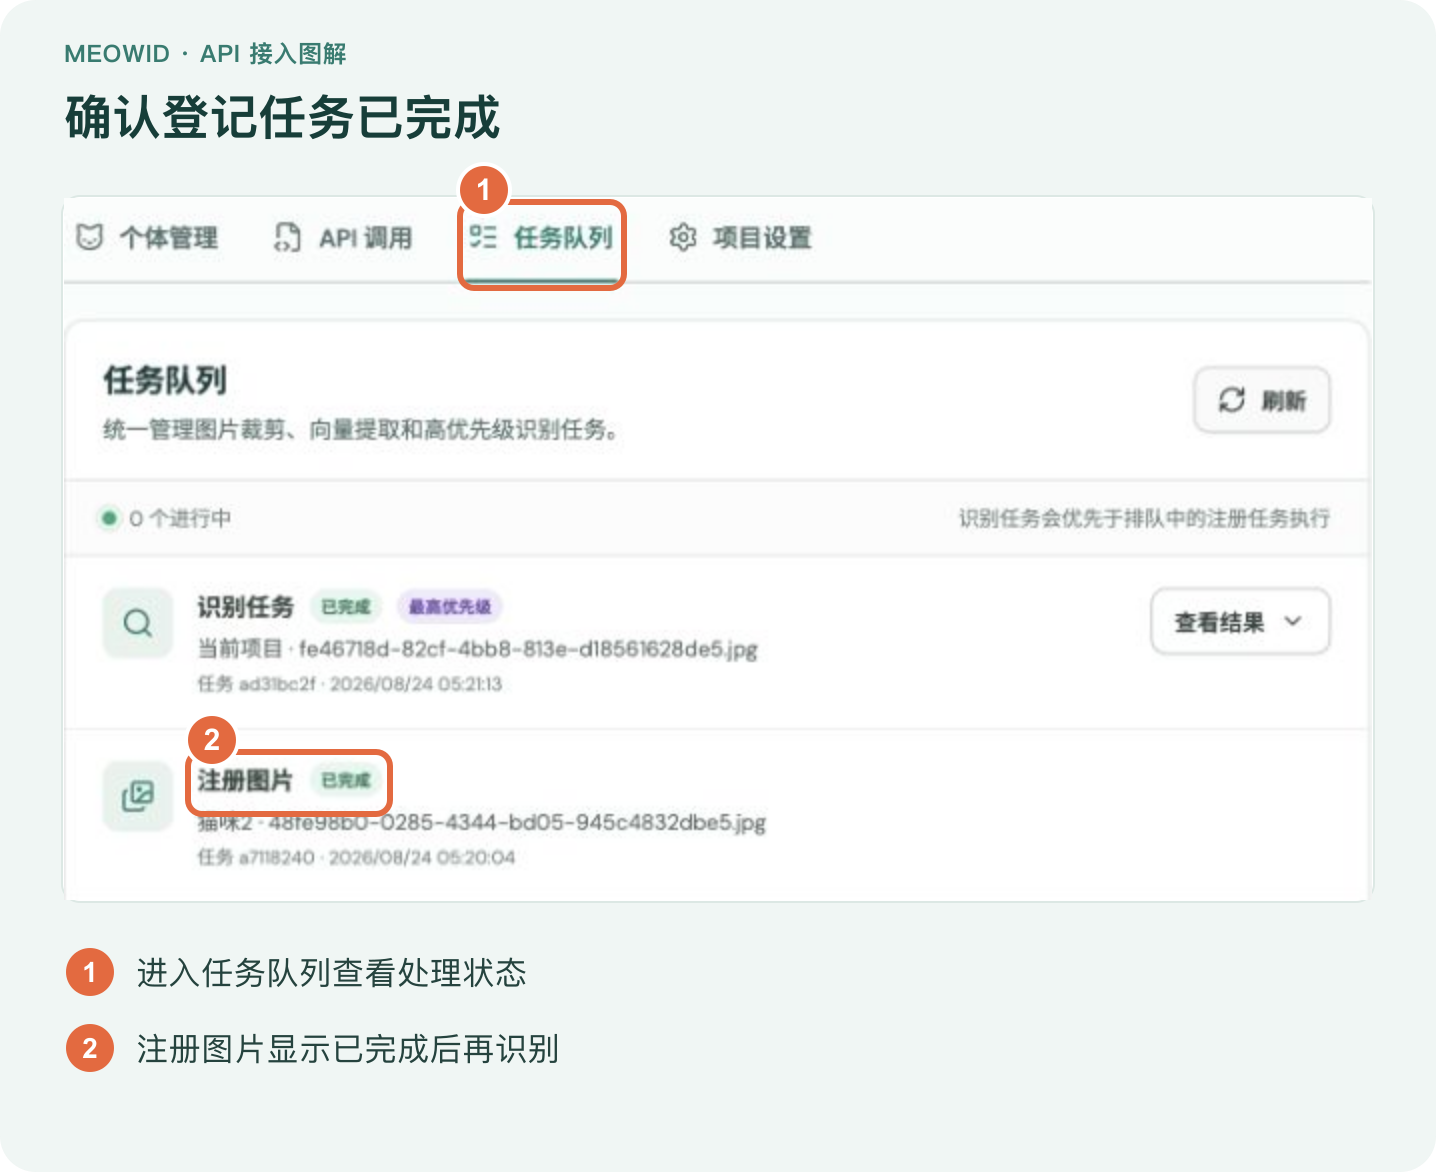Click the 任务 a7118240 timestamp line
1436x1172 pixels.
(356, 857)
